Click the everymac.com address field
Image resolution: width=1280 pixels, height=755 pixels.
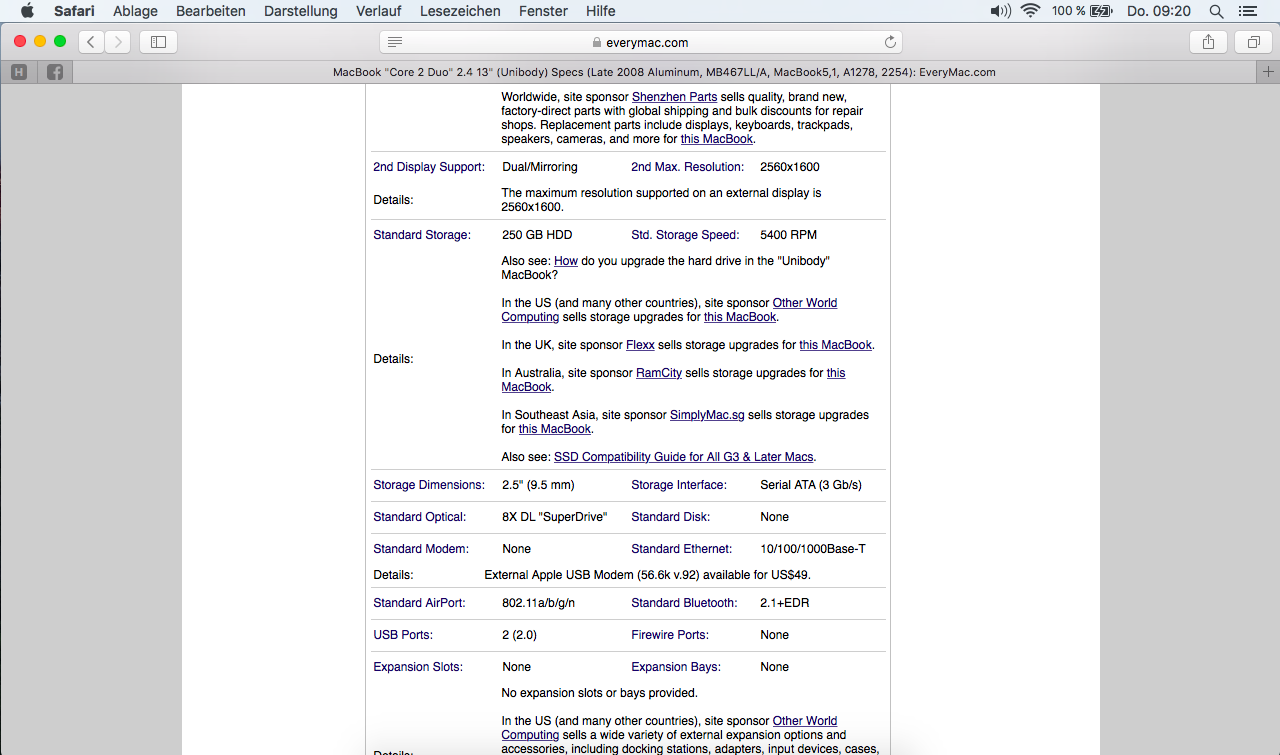point(641,42)
